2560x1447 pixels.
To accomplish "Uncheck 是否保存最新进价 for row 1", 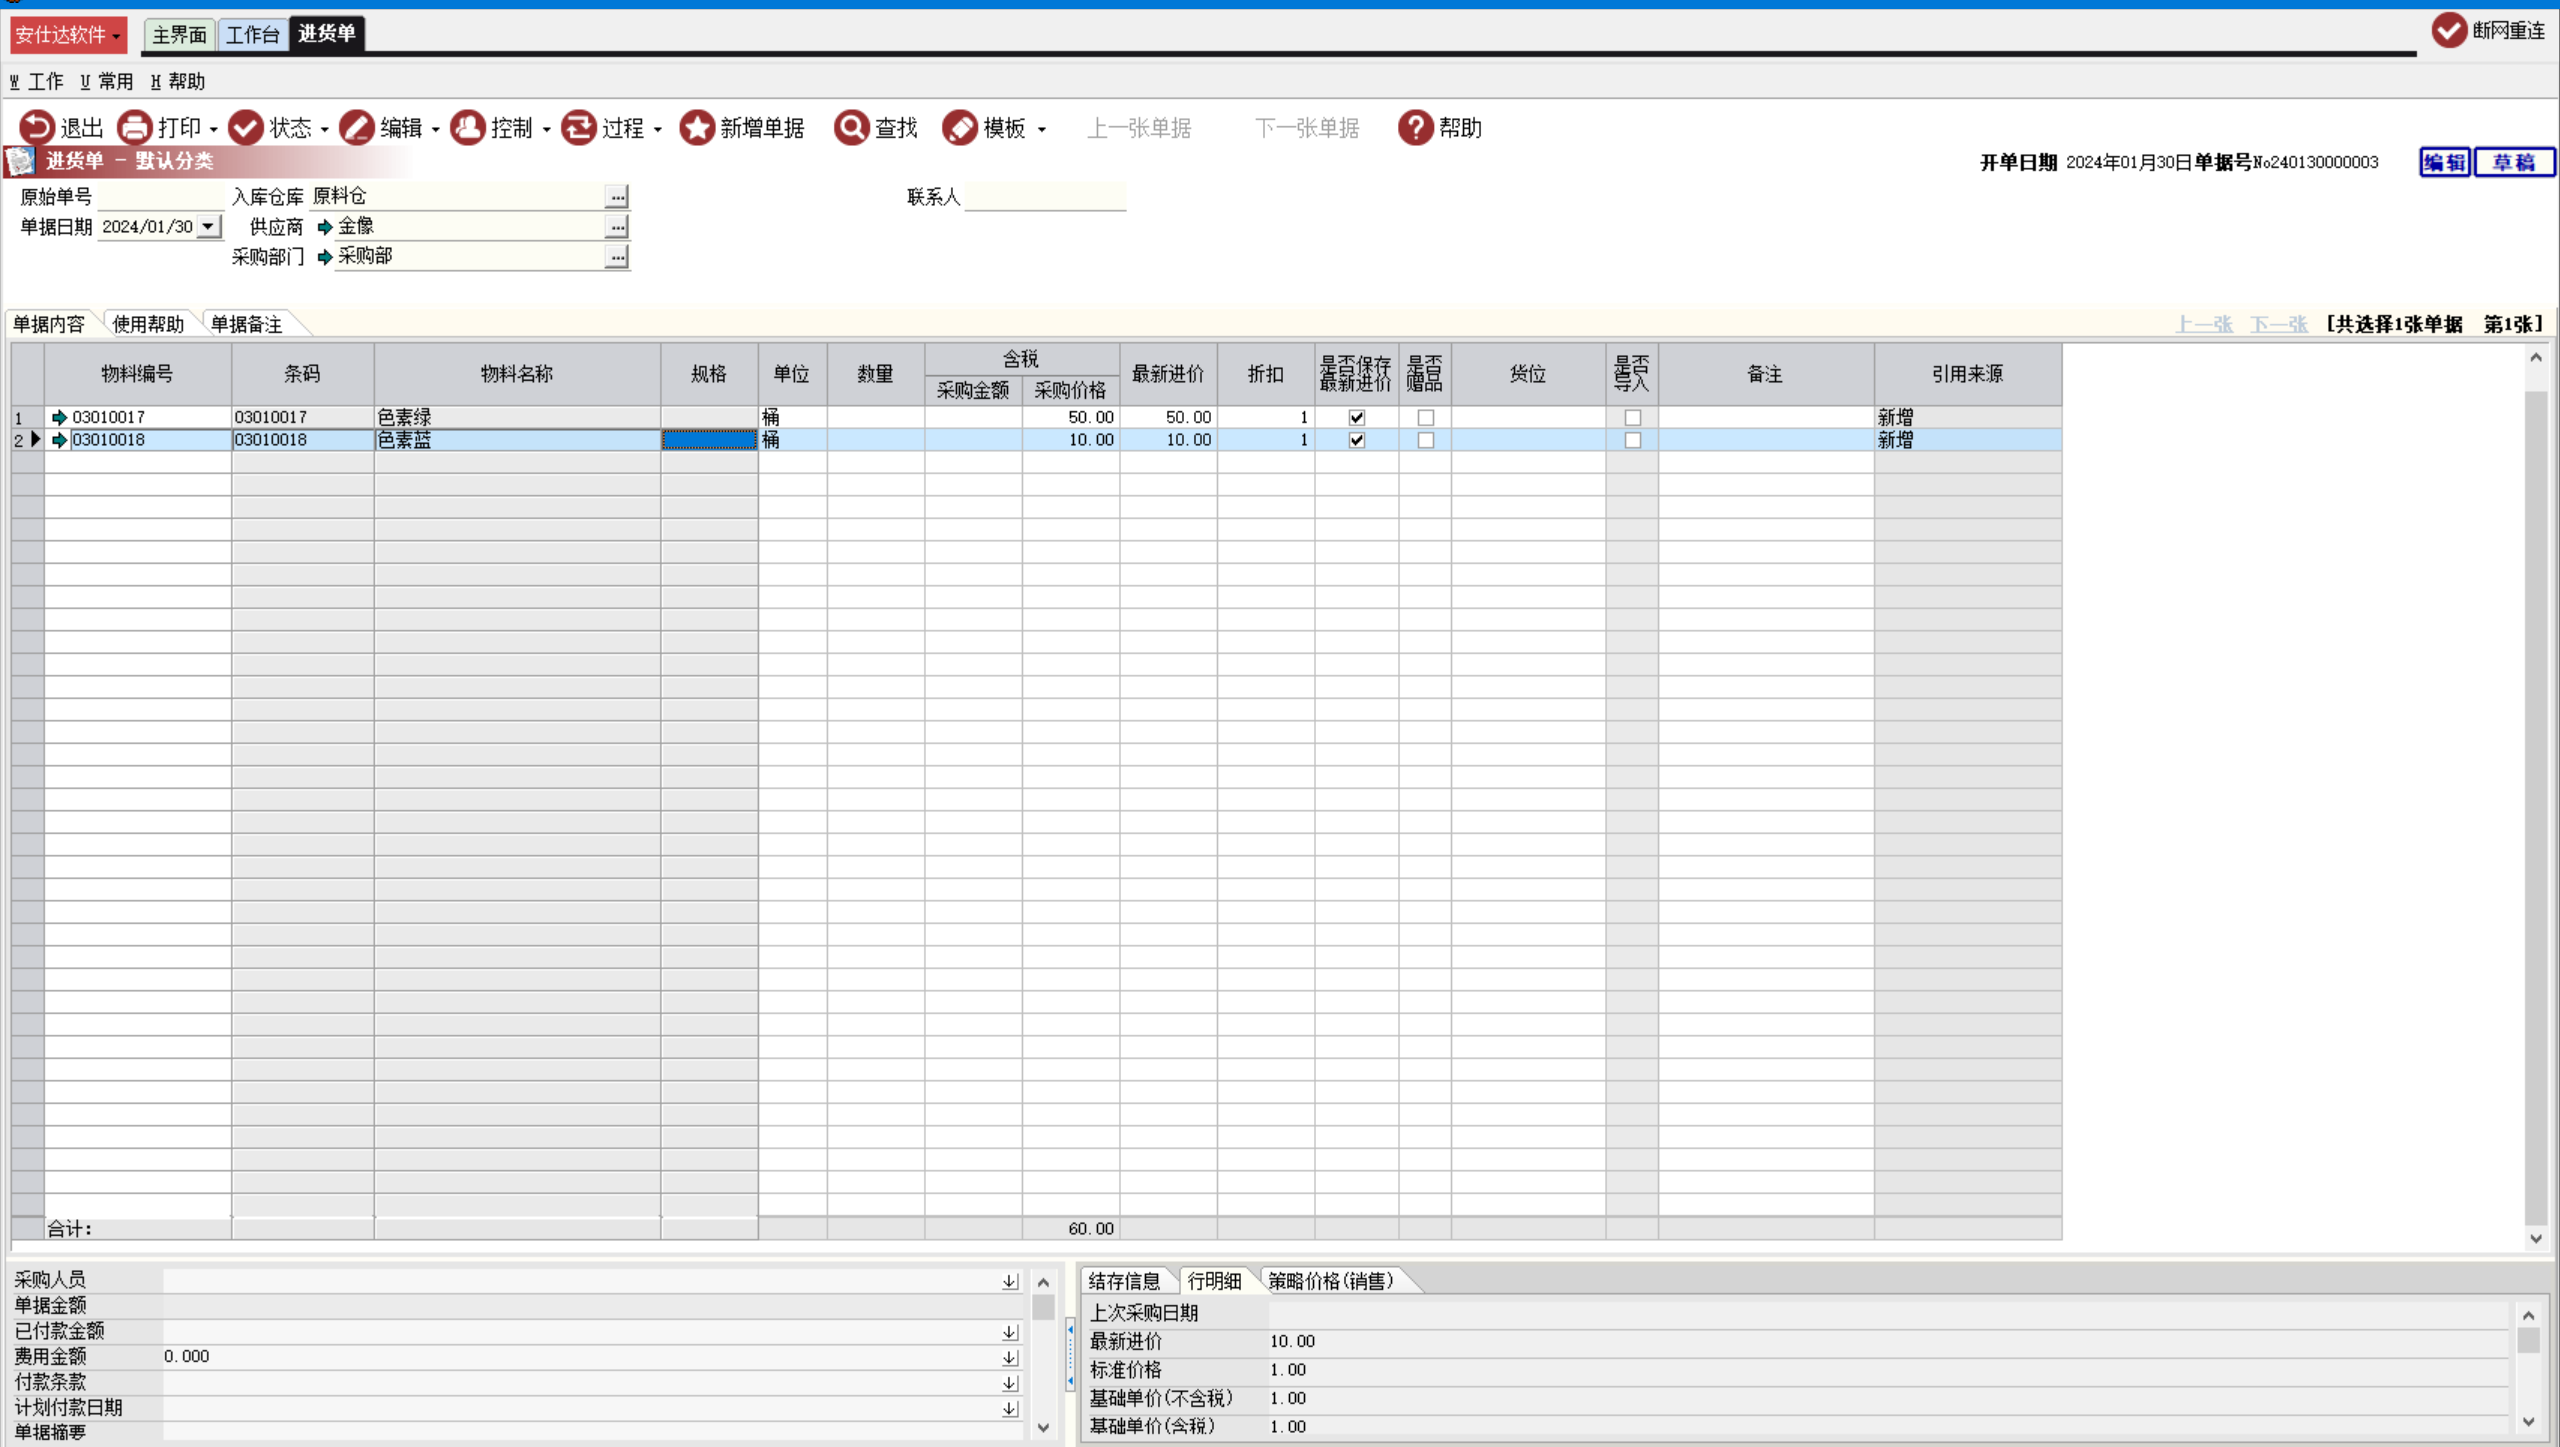I will click(x=1357, y=418).
